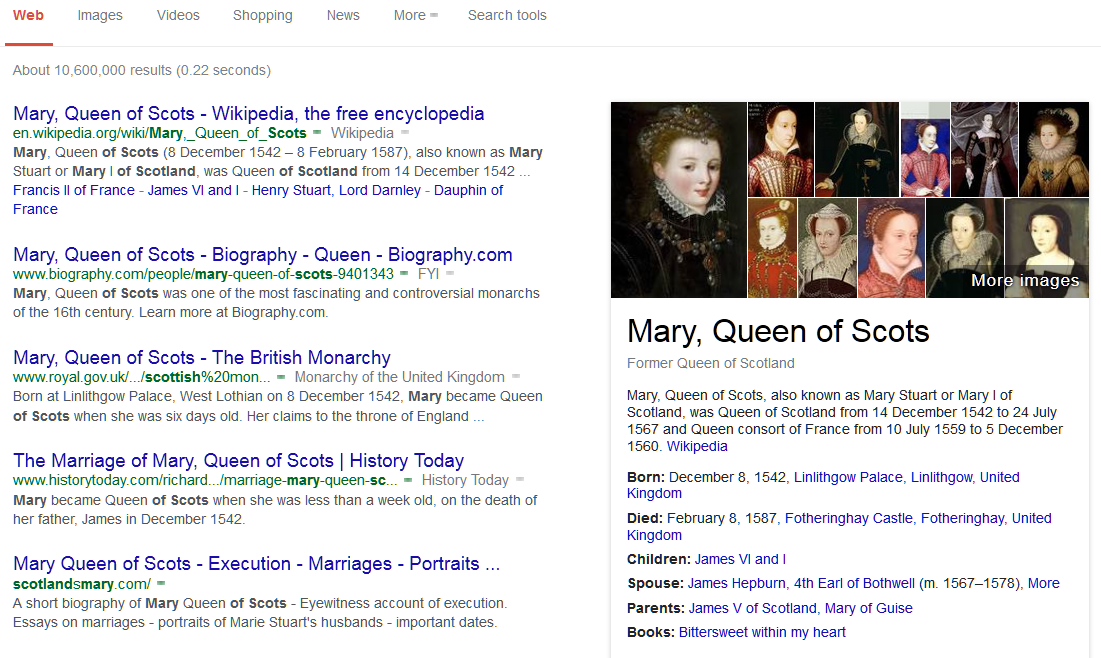
Task: Follow the James VI and I sitelink under Wikipedia
Action: click(193, 190)
